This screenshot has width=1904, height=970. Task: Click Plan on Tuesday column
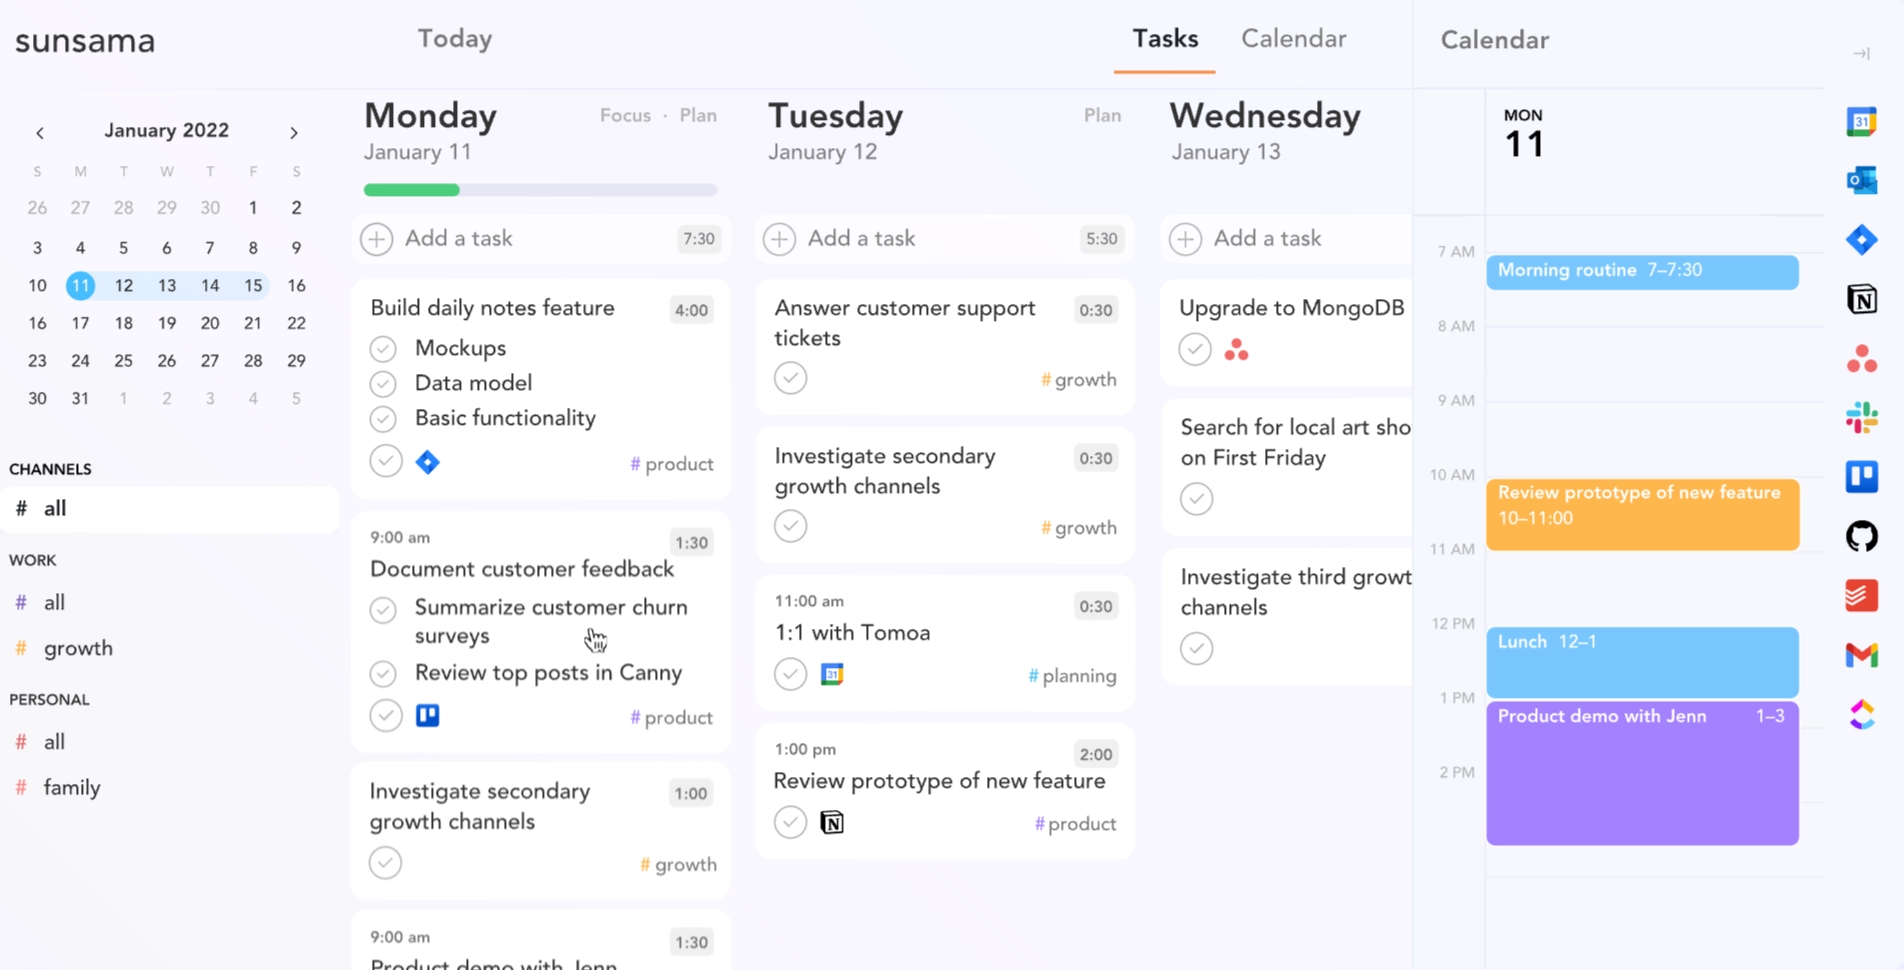click(1102, 116)
